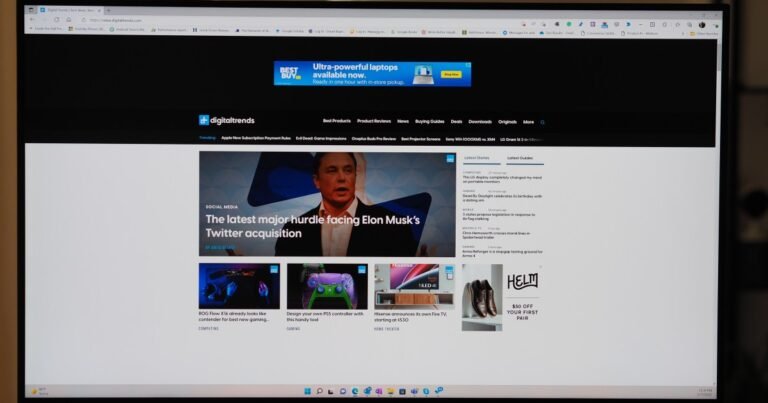The height and width of the screenshot is (403, 768).
Task: Go to the Deals section
Action: tap(456, 121)
